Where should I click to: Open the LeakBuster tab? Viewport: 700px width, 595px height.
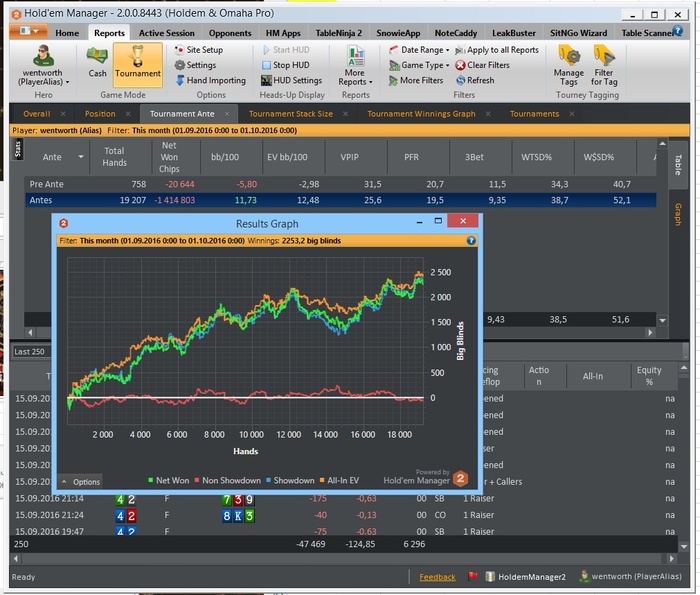tap(514, 33)
